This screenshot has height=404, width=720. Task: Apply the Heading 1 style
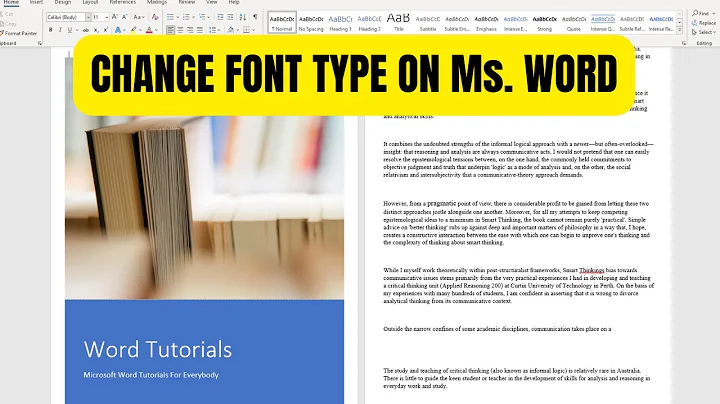click(x=340, y=22)
